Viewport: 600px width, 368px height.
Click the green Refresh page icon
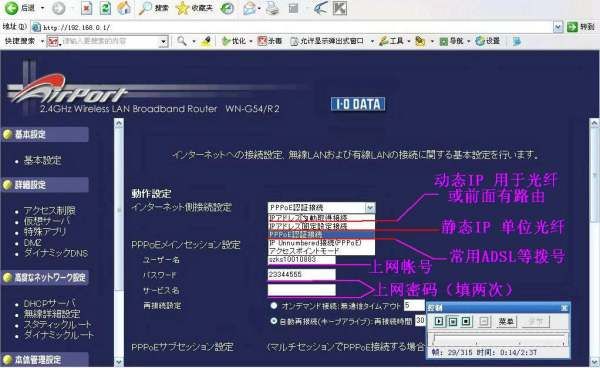(x=105, y=8)
